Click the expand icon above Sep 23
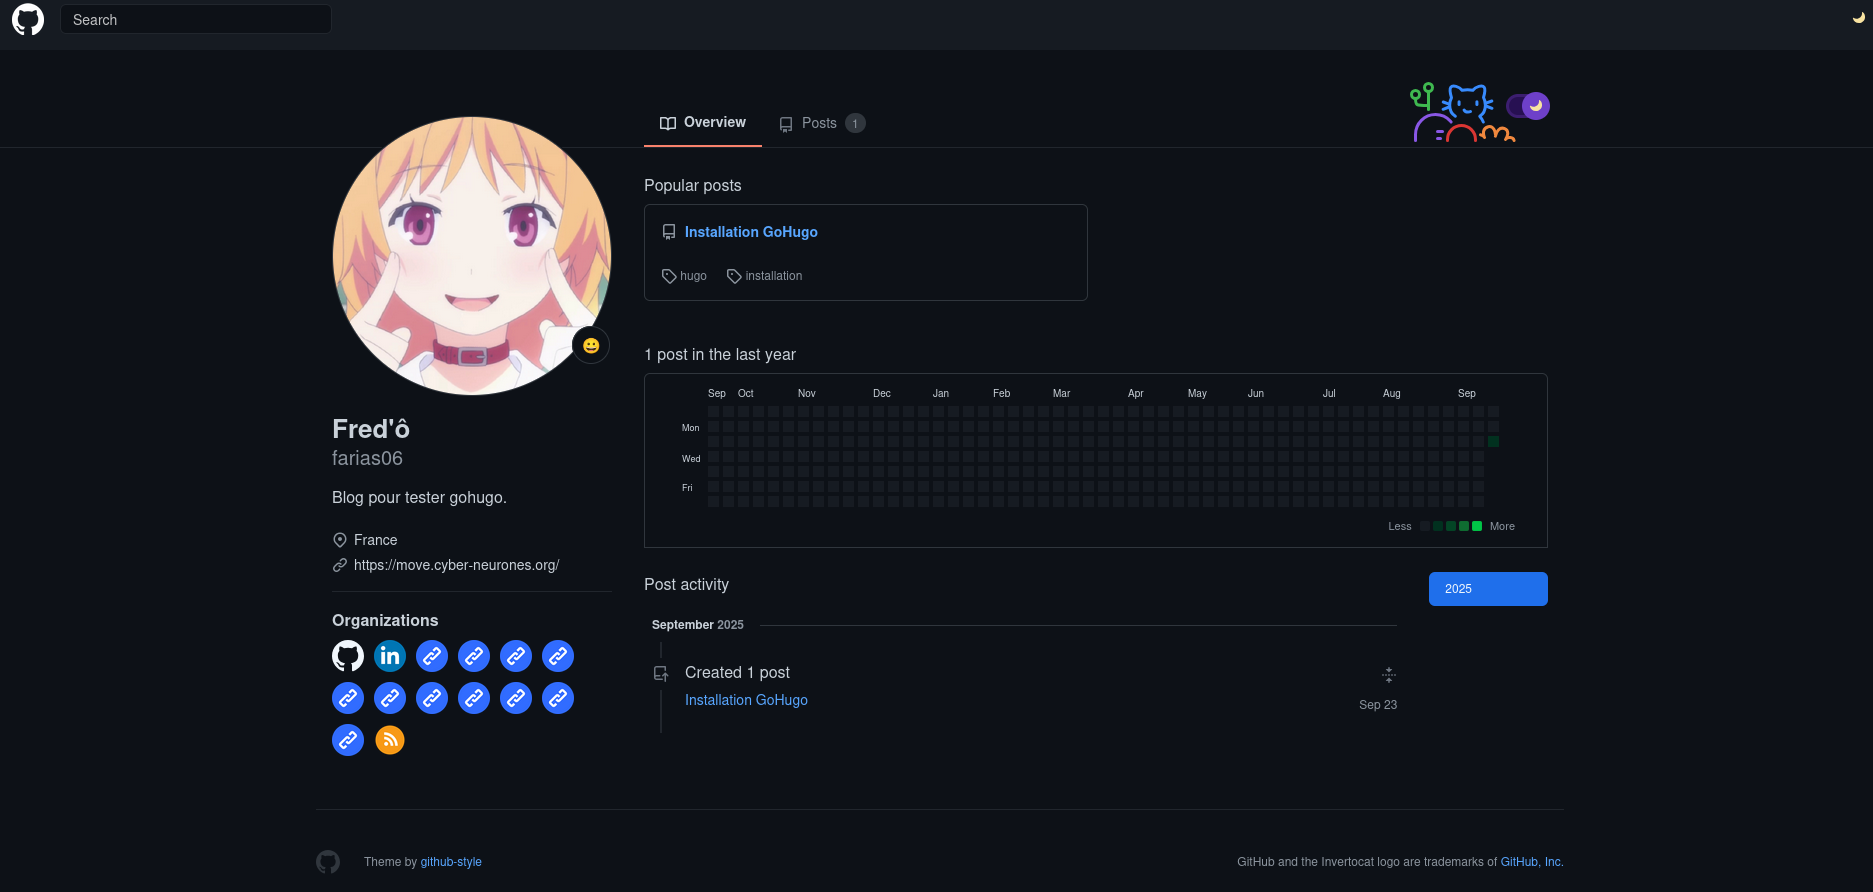 tap(1388, 675)
